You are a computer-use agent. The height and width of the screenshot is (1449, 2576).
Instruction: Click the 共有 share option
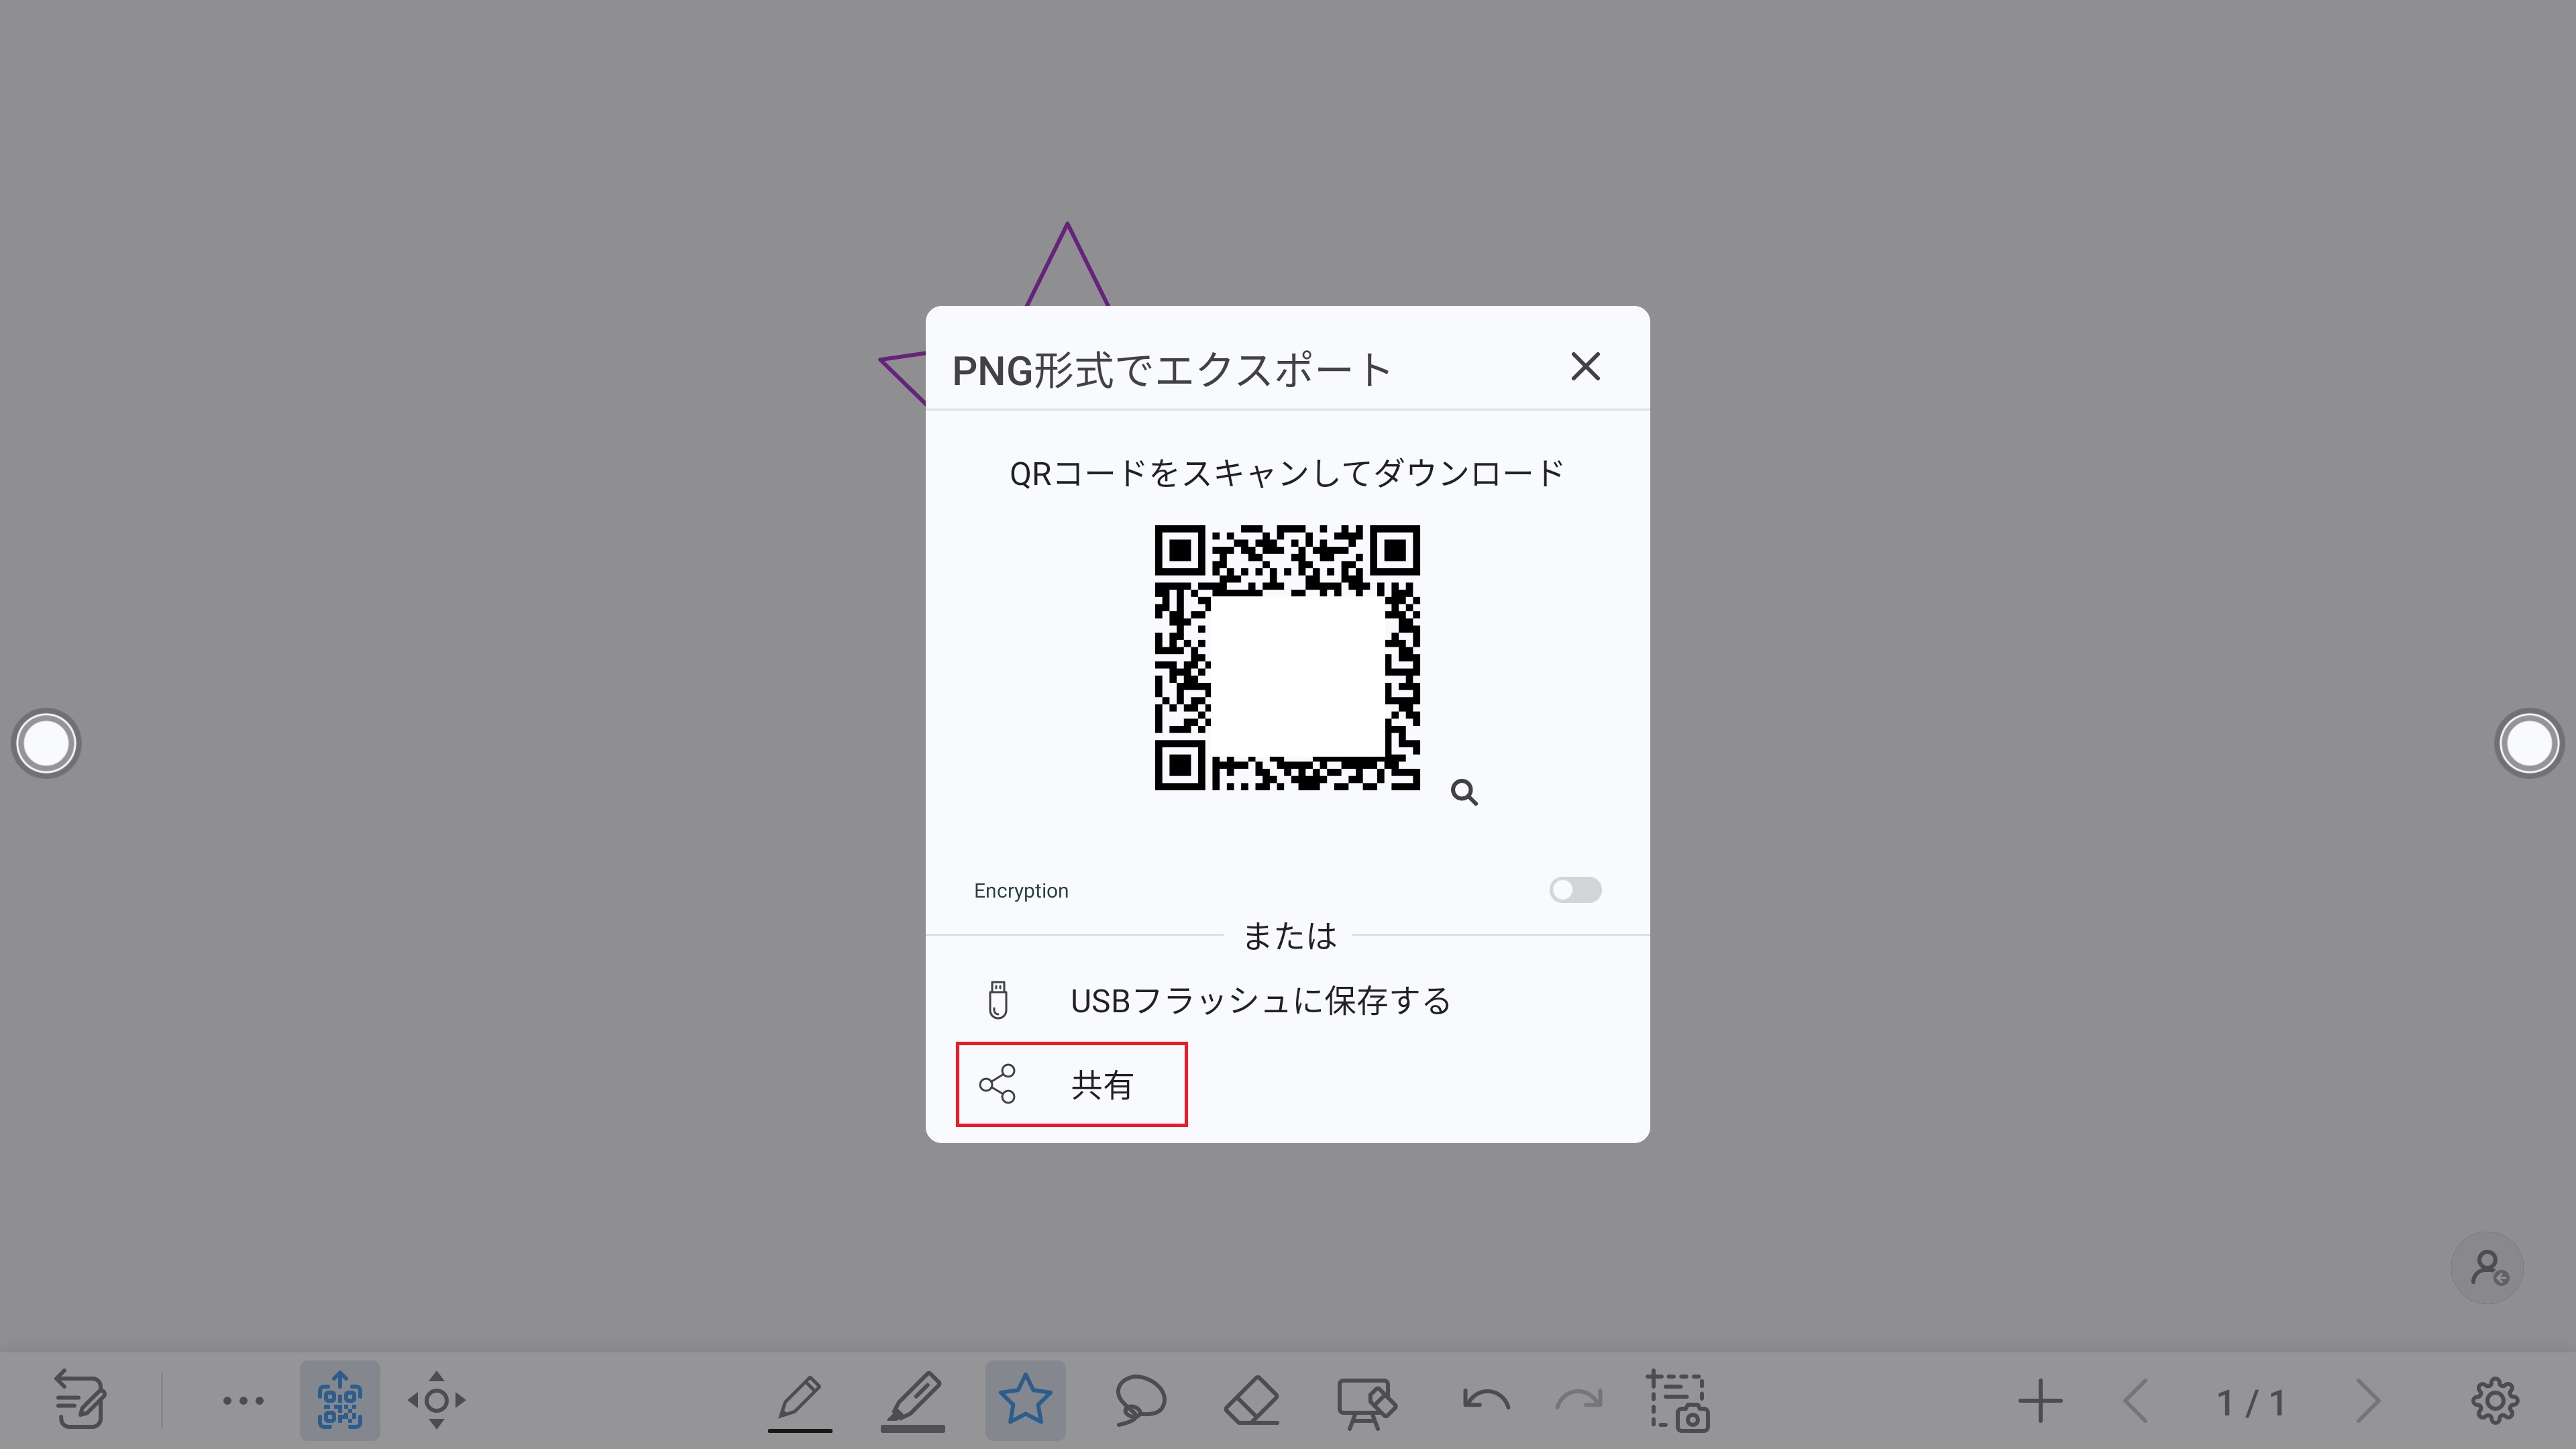click(1071, 1085)
